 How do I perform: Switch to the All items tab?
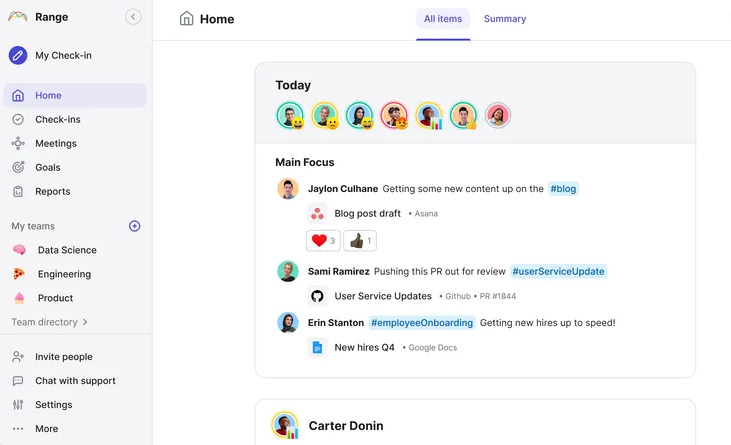(x=443, y=19)
